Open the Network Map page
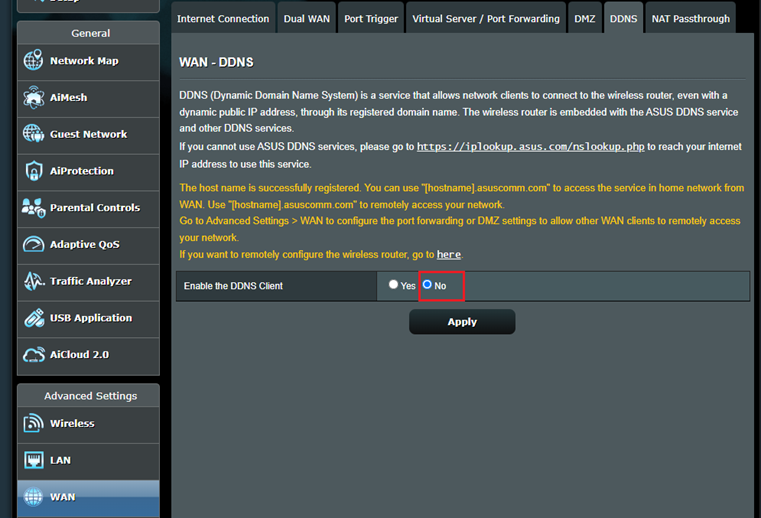Viewport: 761px width, 518px height. [x=88, y=62]
